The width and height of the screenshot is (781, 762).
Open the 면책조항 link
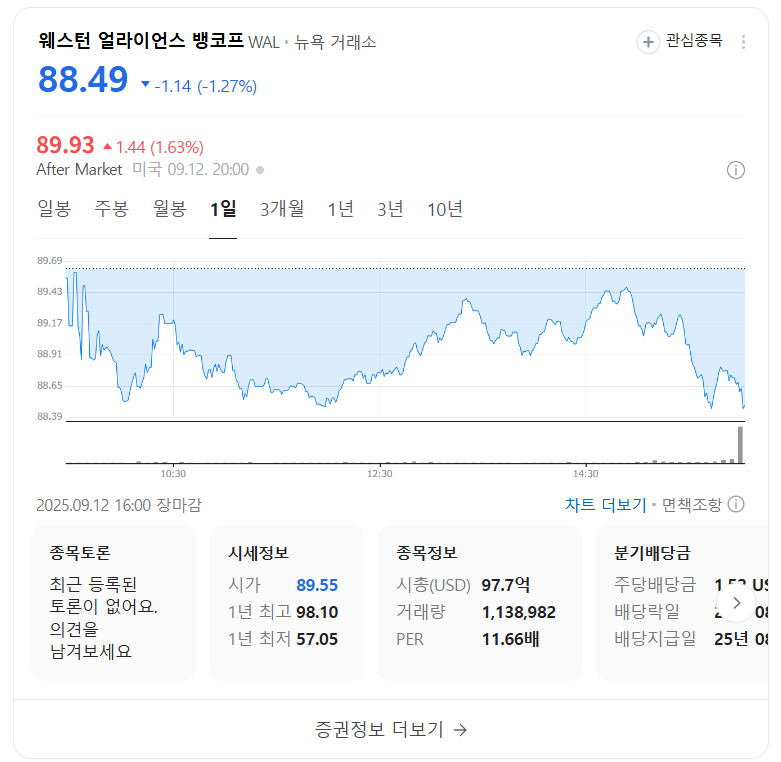(x=691, y=505)
